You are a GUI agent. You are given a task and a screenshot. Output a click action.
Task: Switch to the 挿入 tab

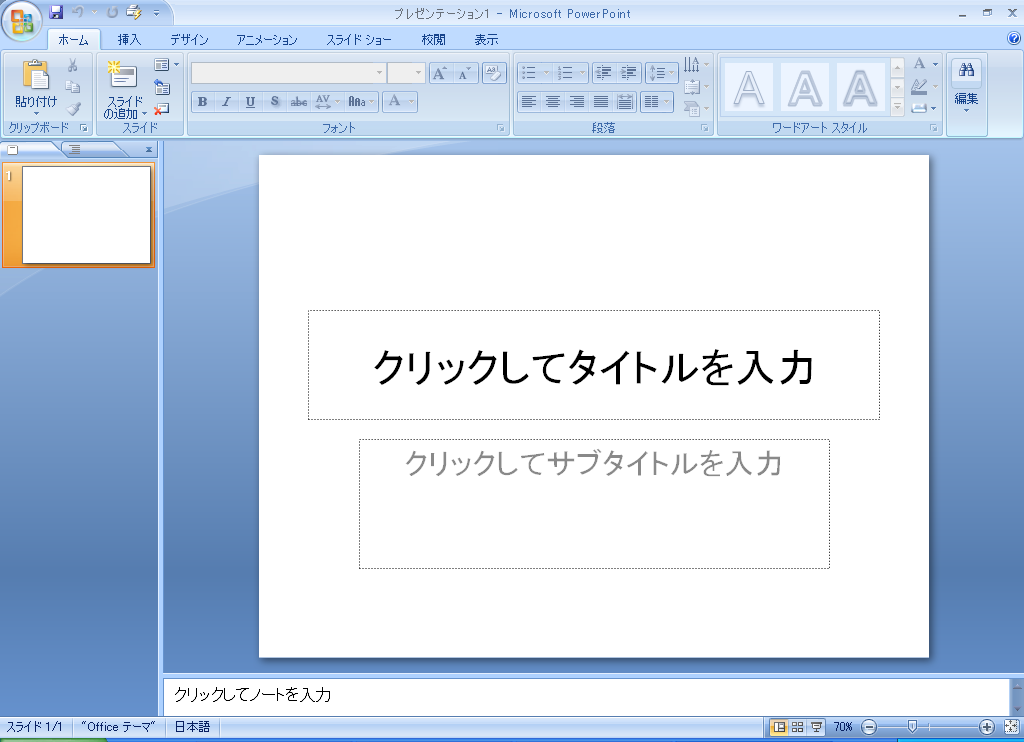pyautogui.click(x=129, y=40)
